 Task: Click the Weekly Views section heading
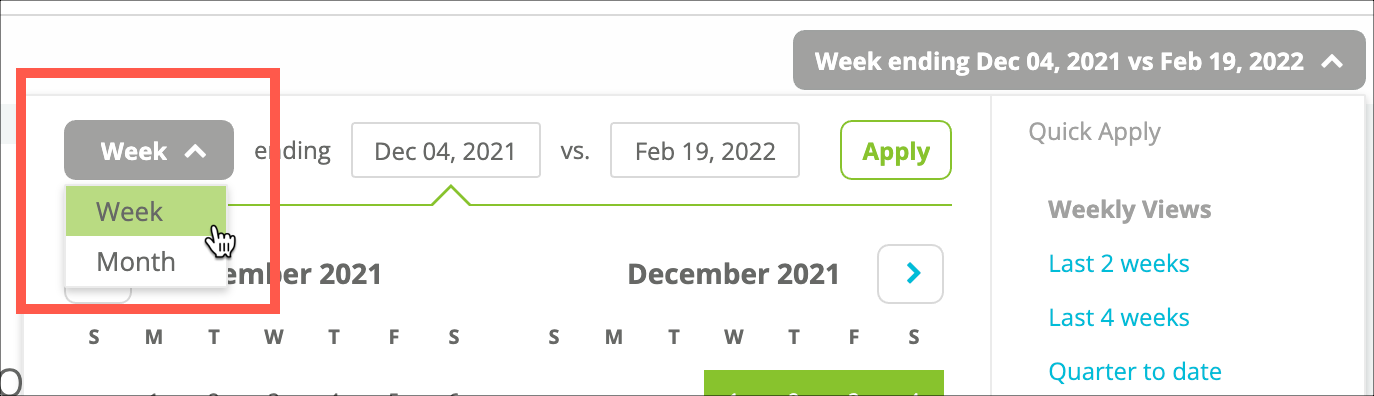(x=1130, y=210)
